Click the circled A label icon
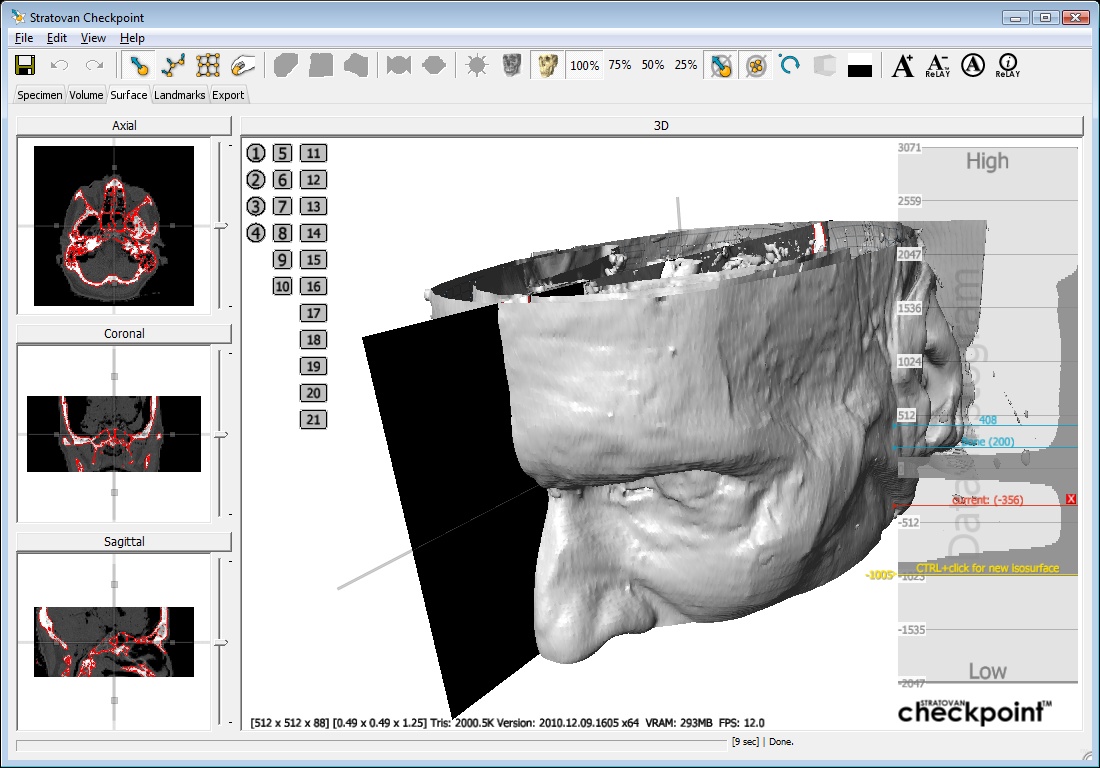The width and height of the screenshot is (1100, 768). point(972,66)
